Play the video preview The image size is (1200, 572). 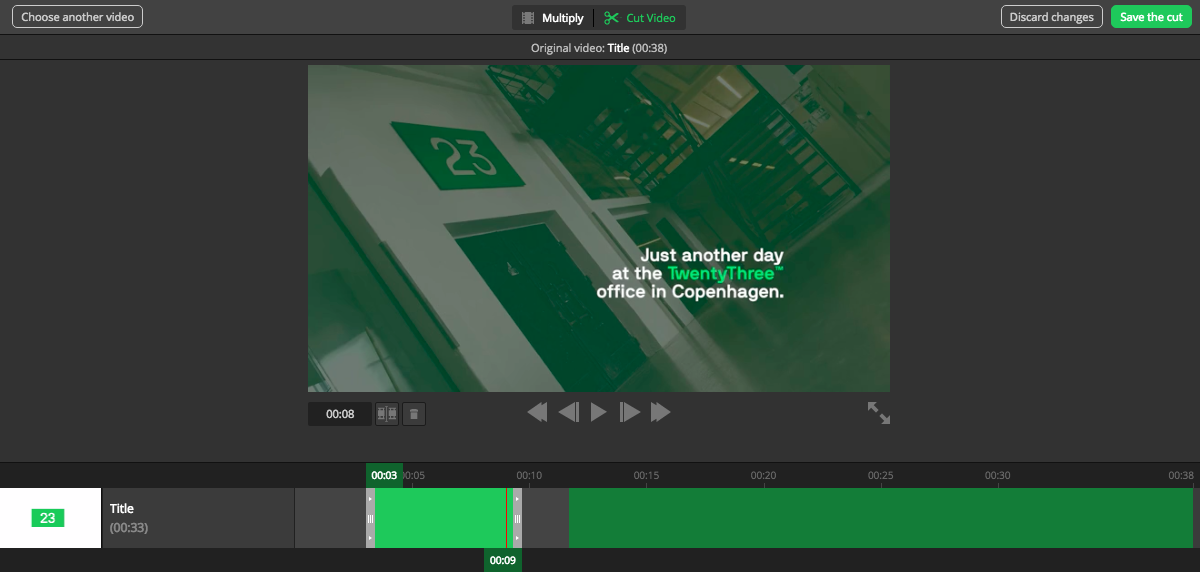pos(599,412)
